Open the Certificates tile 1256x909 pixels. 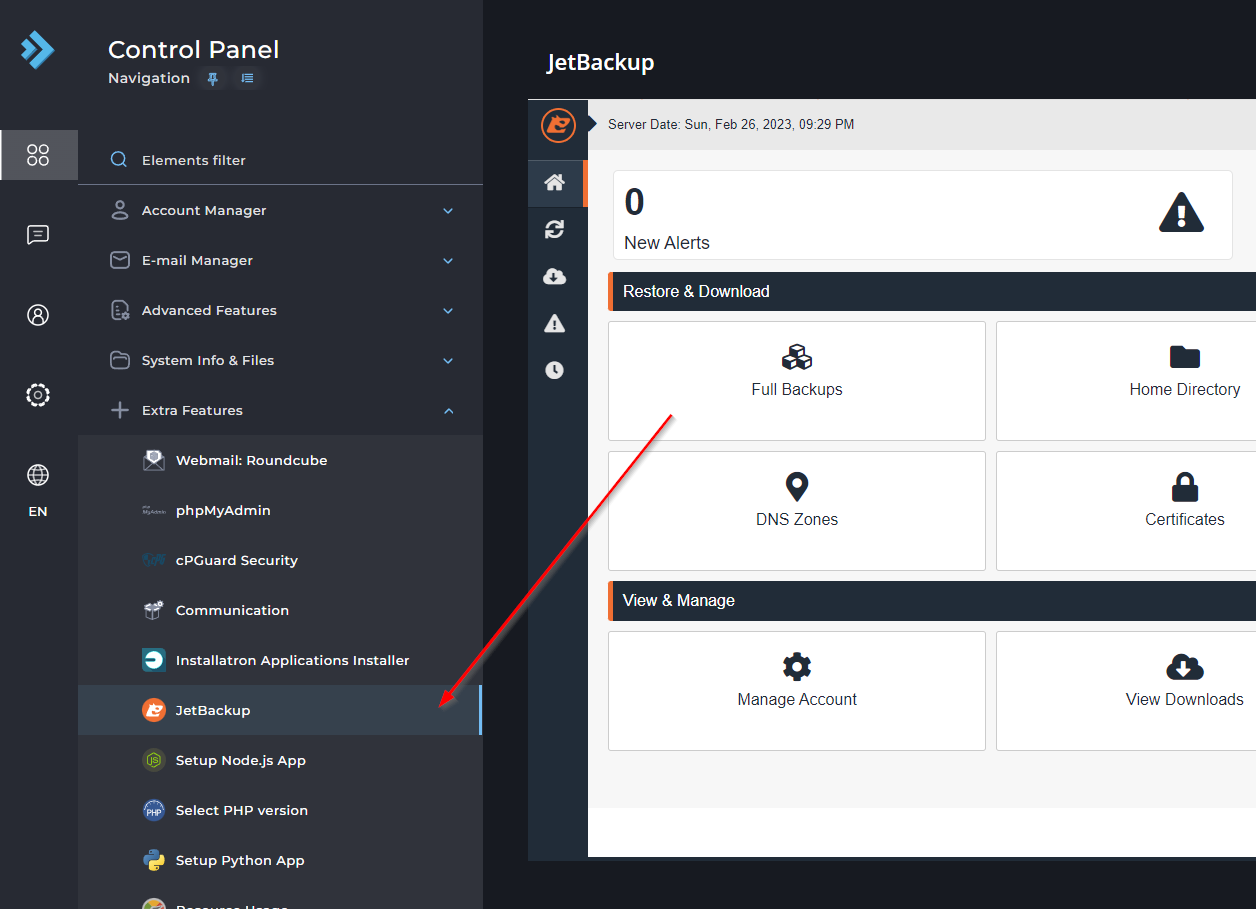point(1126,511)
